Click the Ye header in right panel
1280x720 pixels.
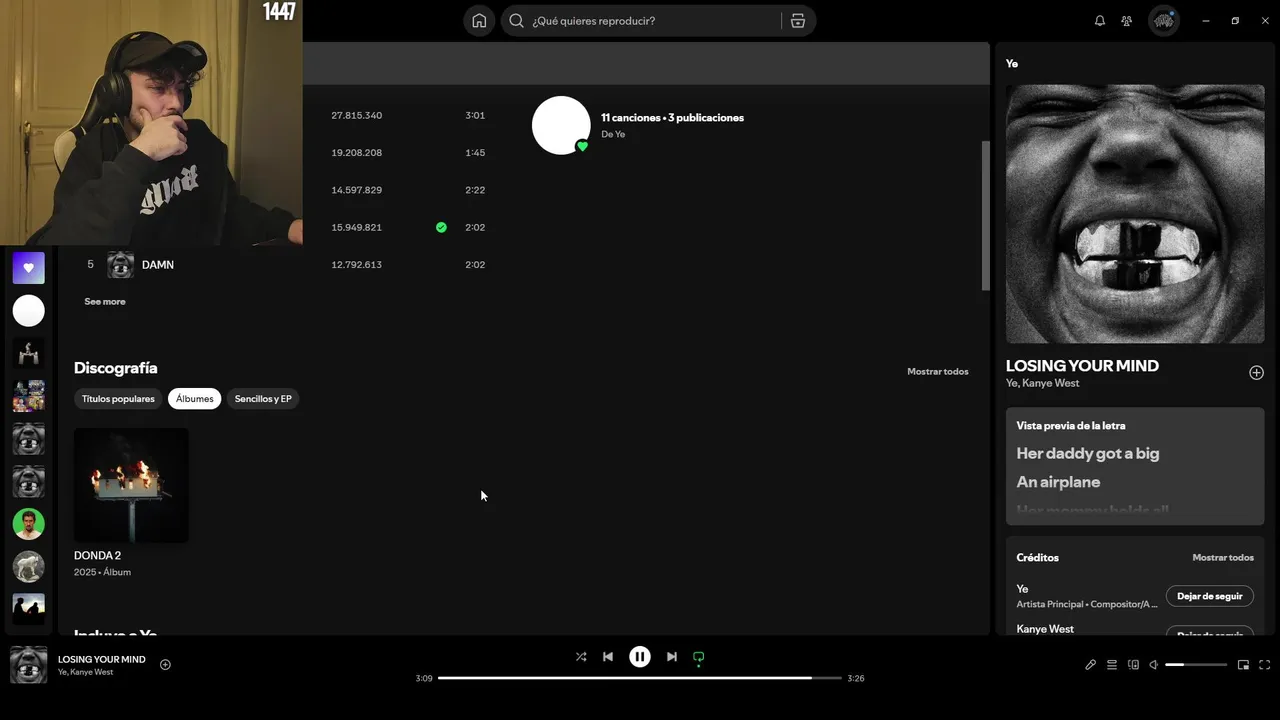click(x=1012, y=64)
